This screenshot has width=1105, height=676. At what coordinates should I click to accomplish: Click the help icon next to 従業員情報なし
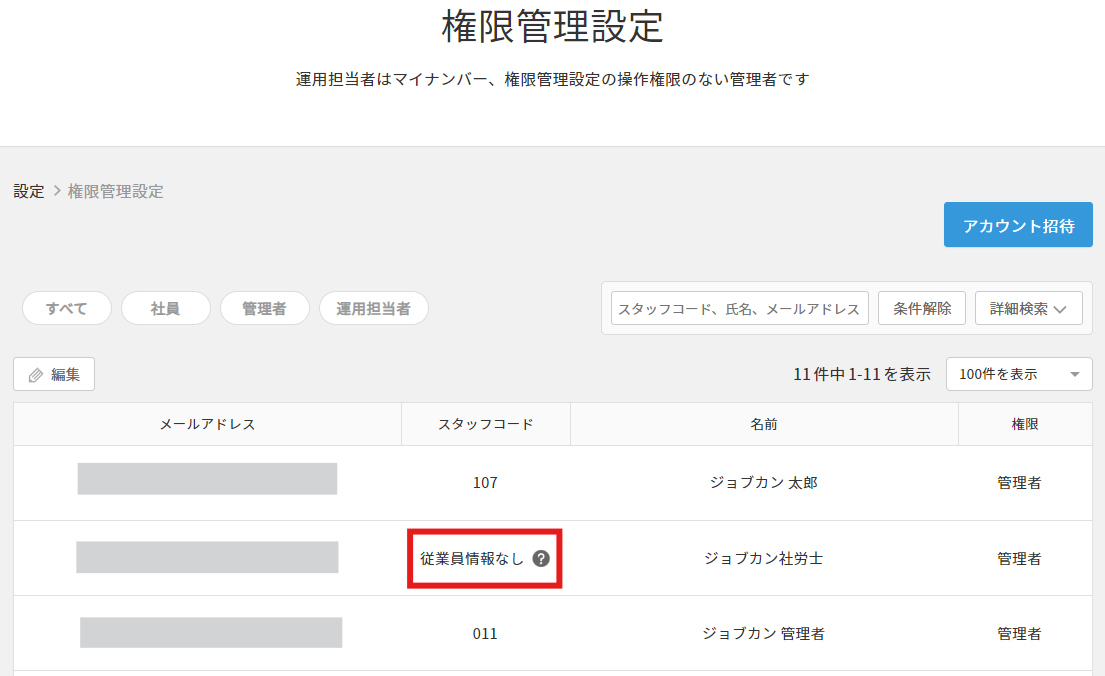click(x=541, y=558)
